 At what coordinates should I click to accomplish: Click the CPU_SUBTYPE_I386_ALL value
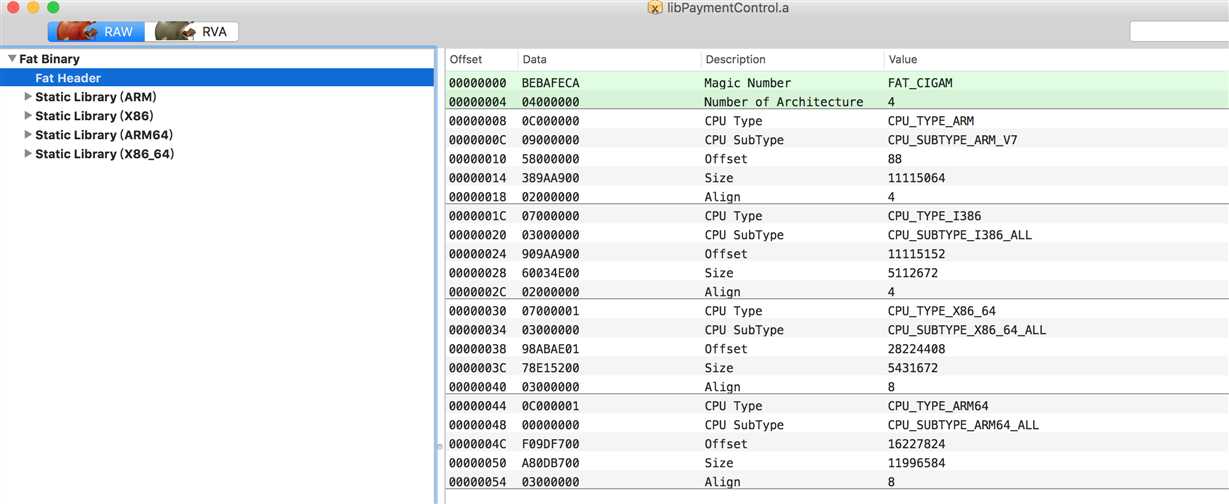click(x=959, y=235)
